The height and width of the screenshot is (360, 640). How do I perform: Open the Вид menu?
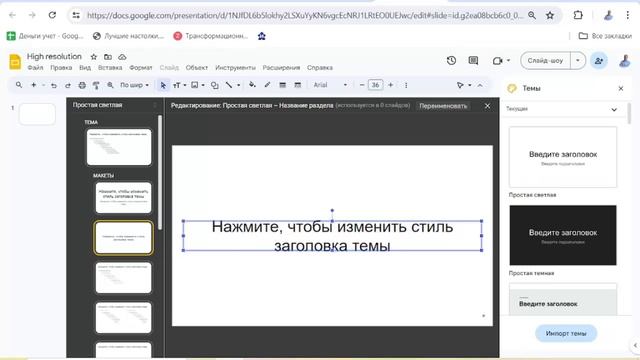[x=85, y=68]
